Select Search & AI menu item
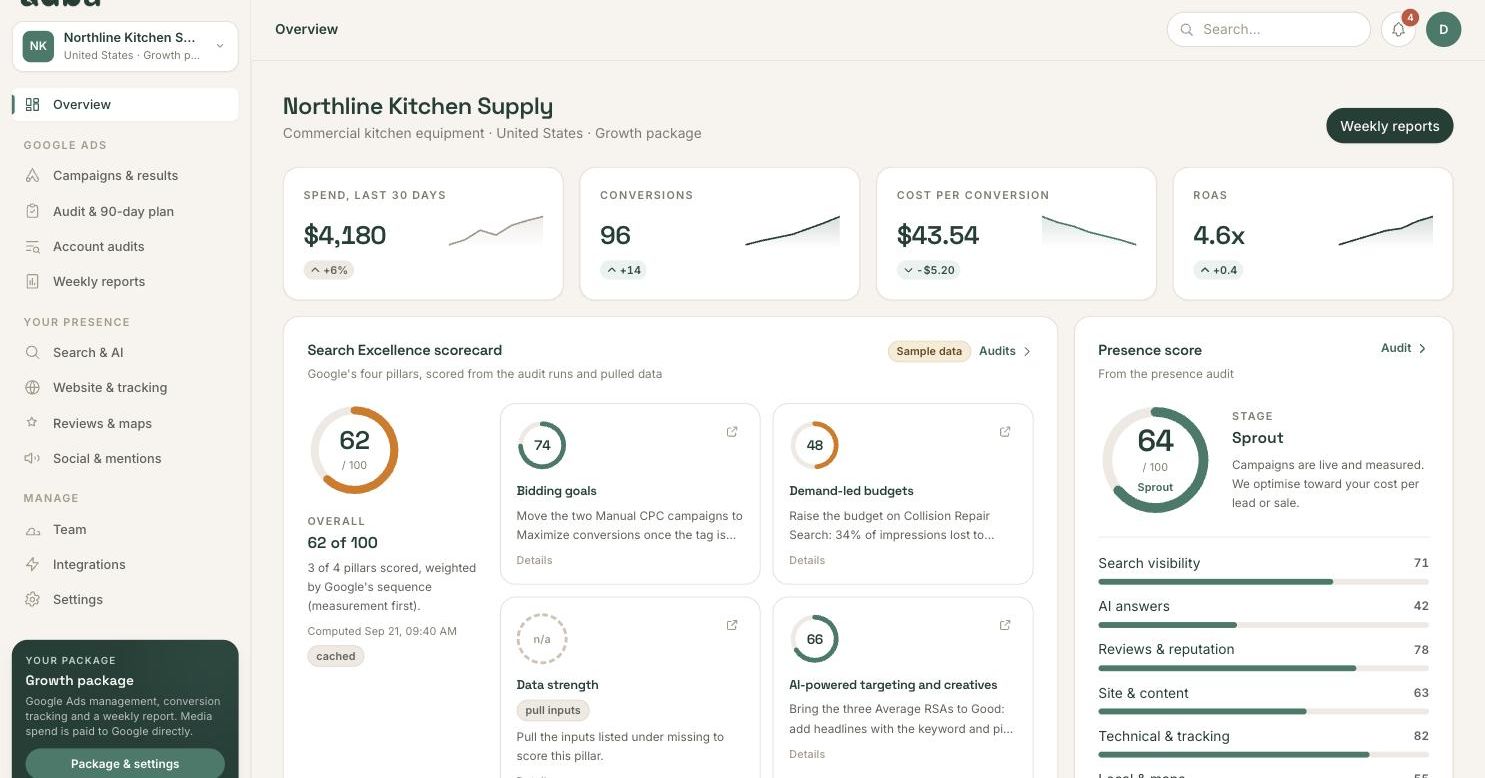This screenshot has height=778, width=1485. 125,352
